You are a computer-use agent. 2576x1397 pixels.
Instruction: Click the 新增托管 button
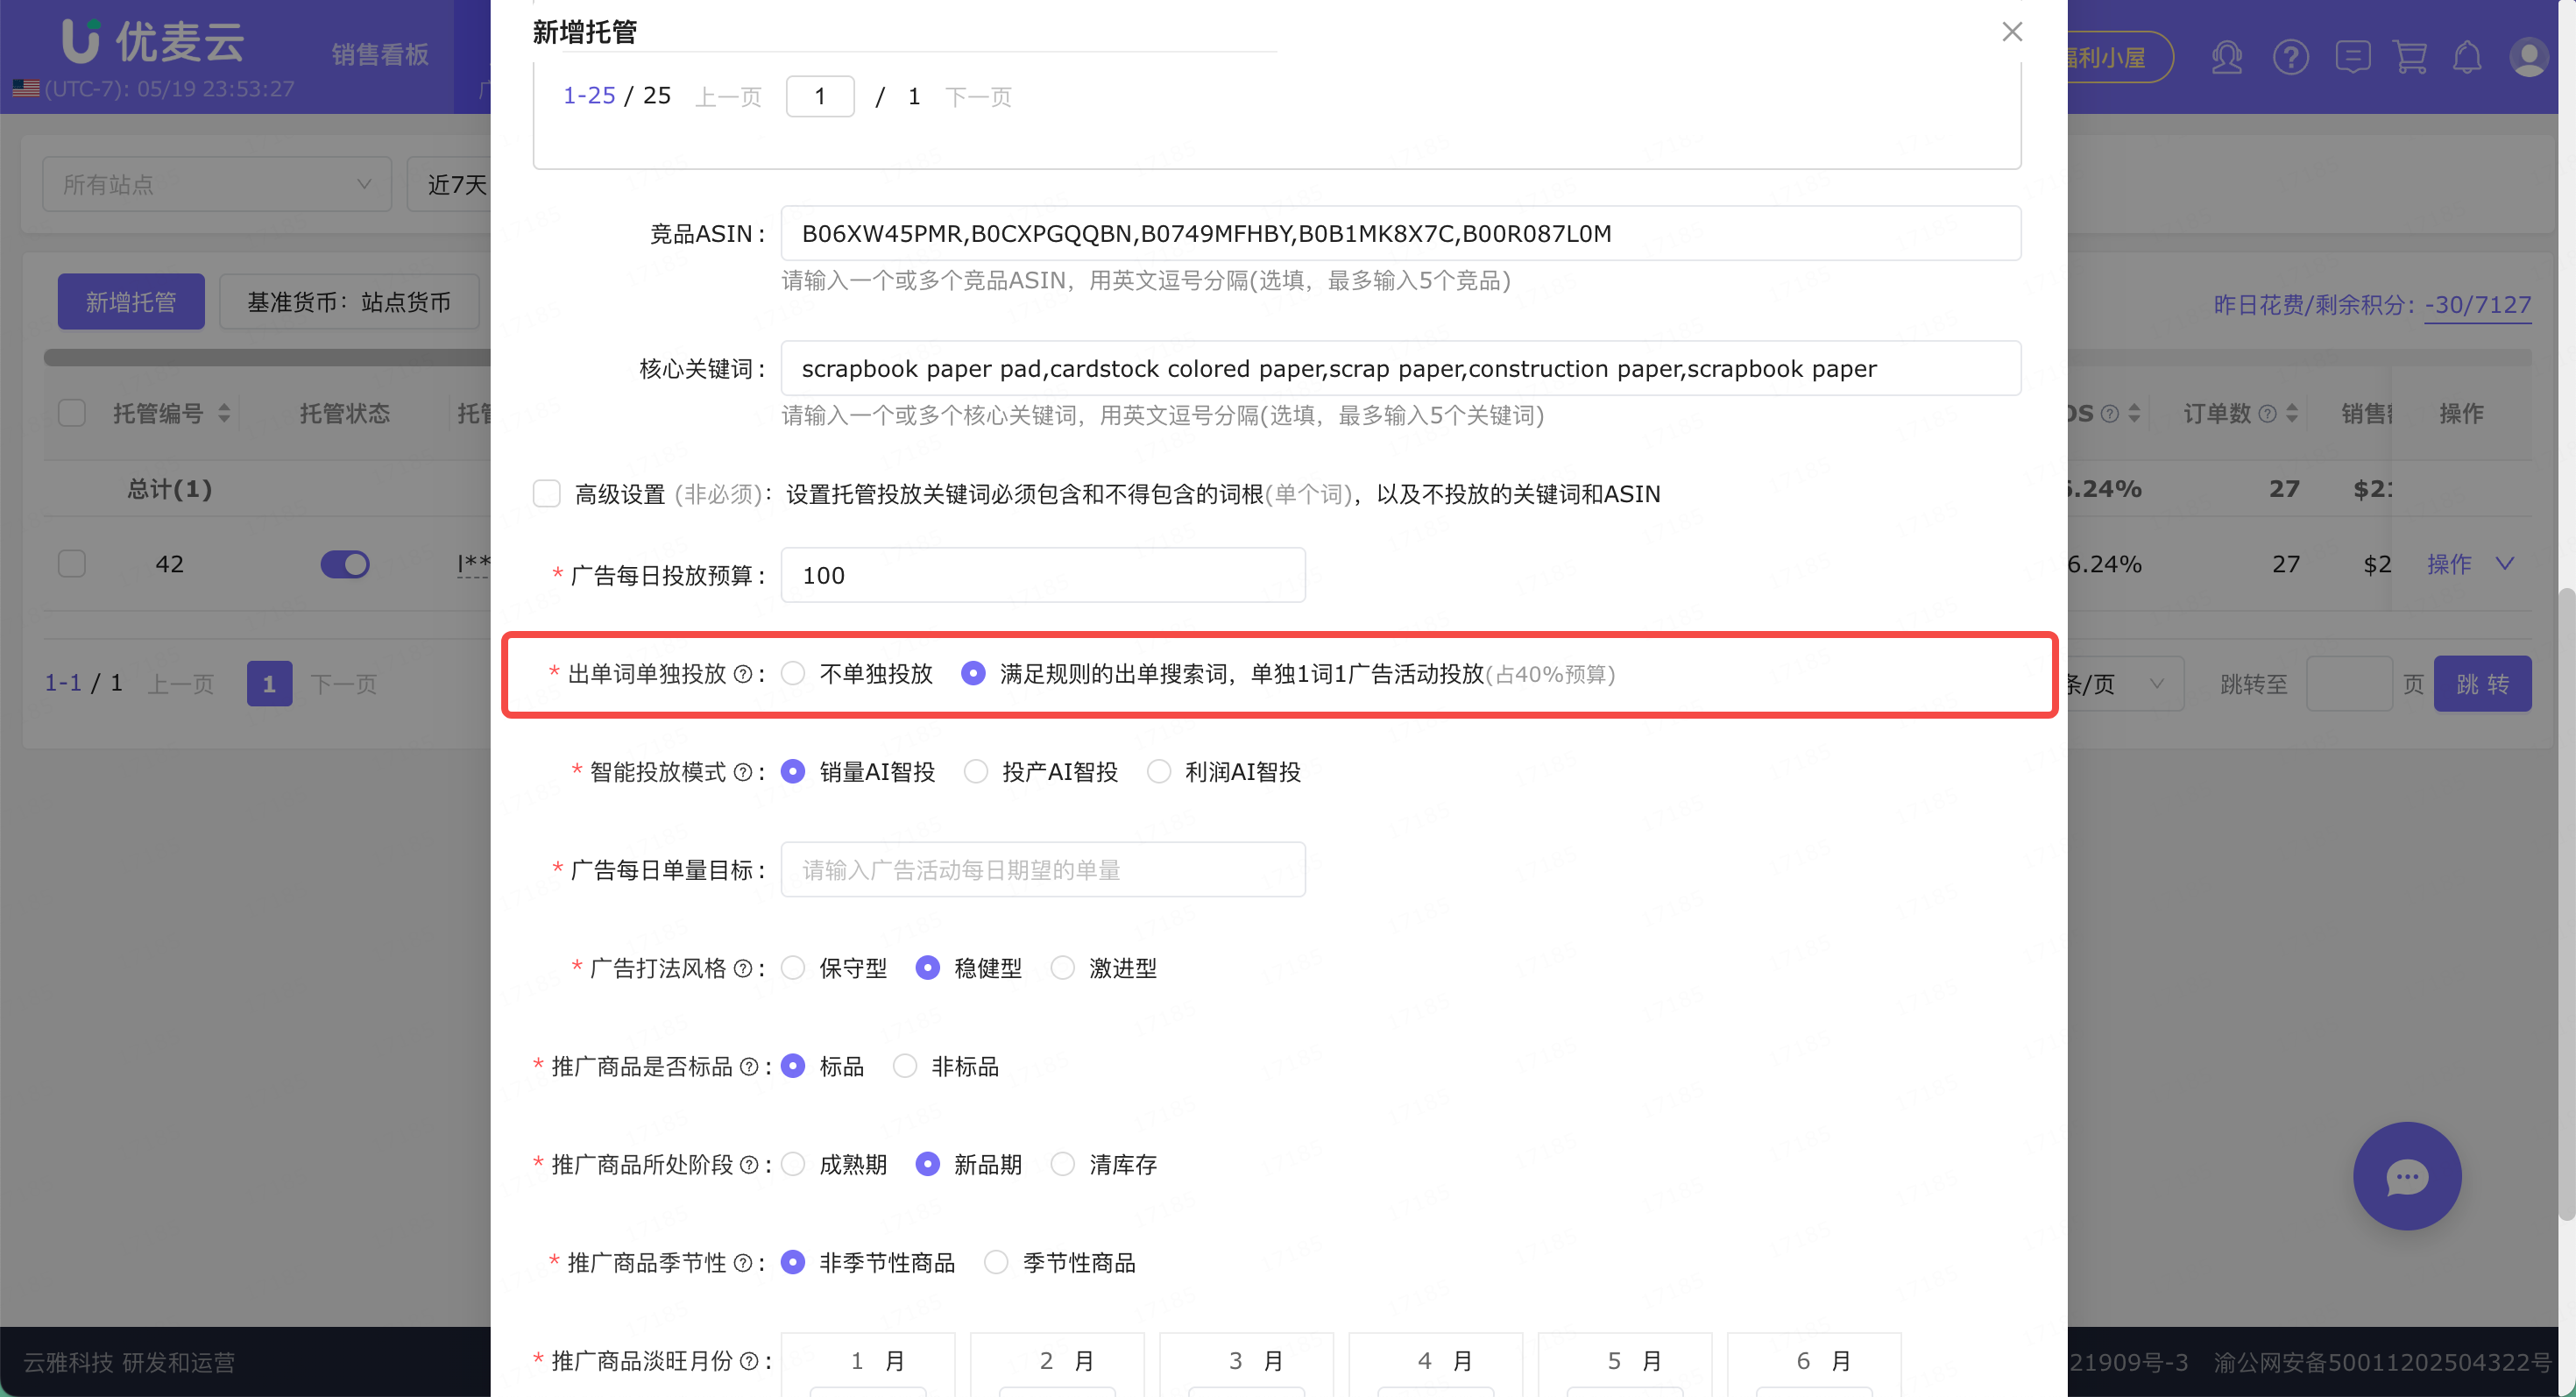pyautogui.click(x=131, y=302)
